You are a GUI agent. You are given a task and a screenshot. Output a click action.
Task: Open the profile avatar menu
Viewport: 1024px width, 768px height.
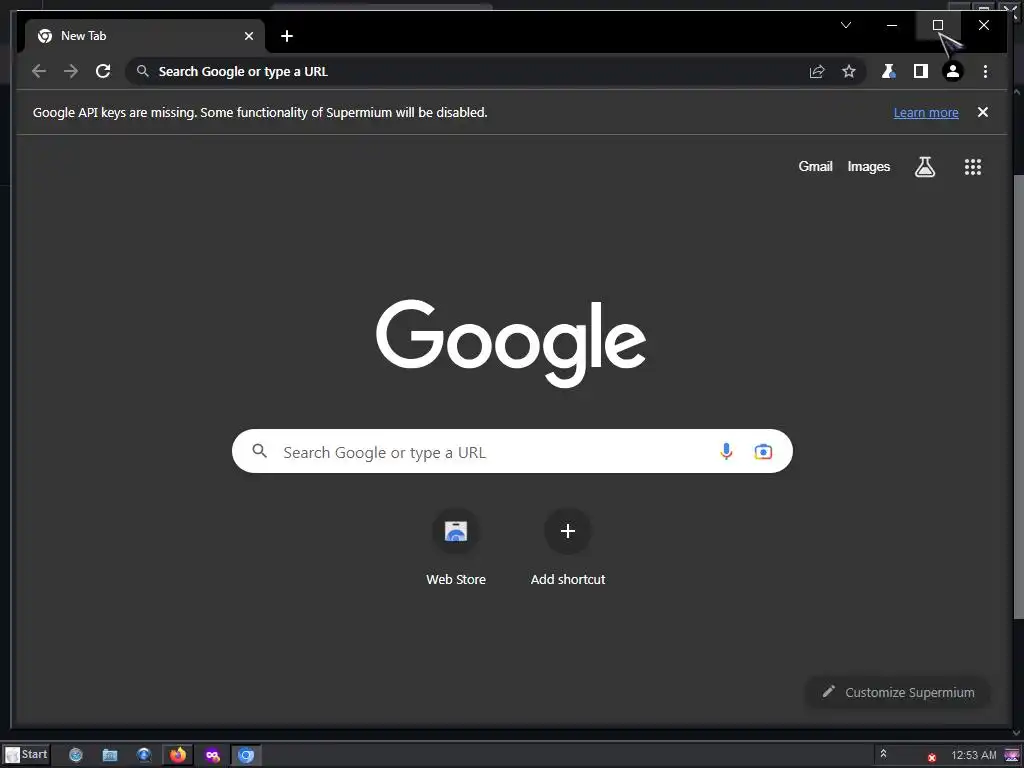click(953, 71)
